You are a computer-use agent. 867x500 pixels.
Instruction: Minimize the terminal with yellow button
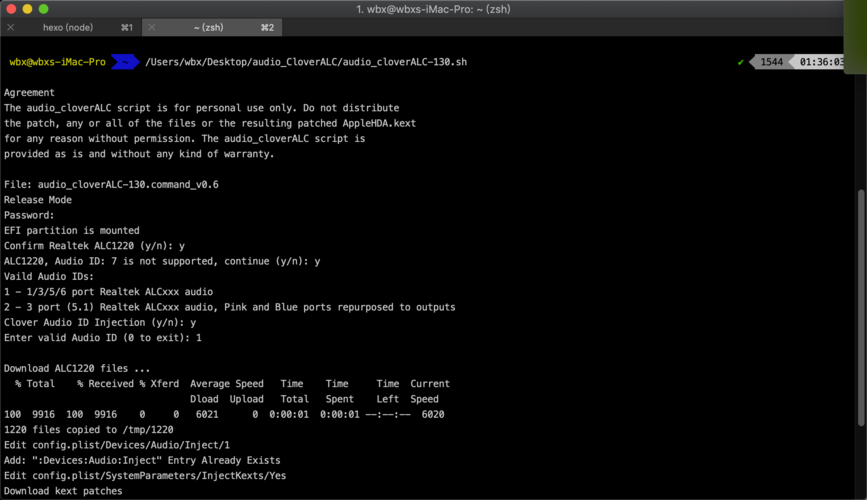click(28, 9)
